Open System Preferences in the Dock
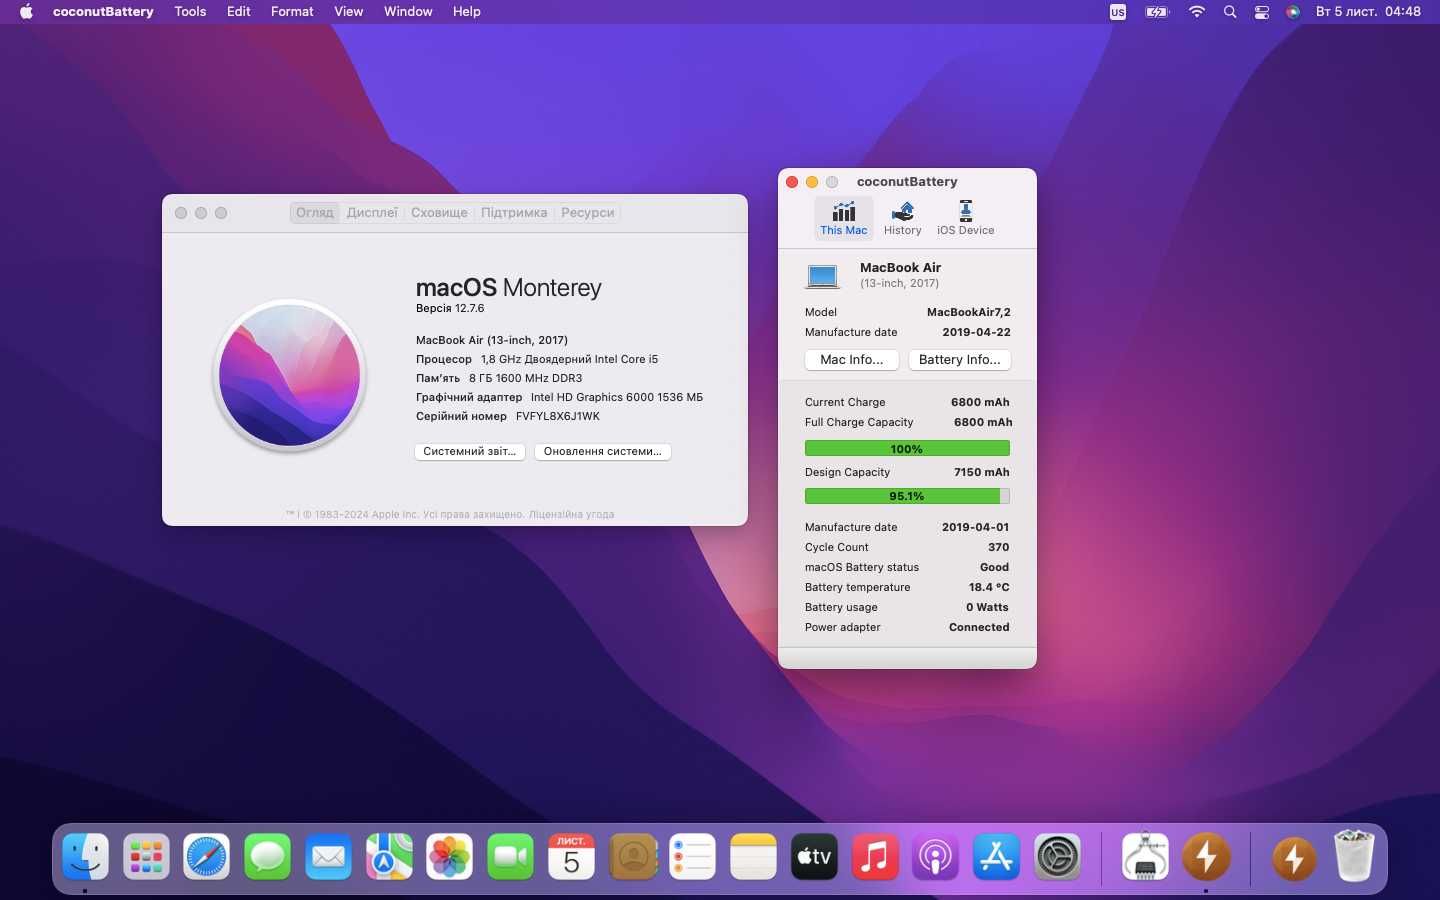The width and height of the screenshot is (1440, 900). click(1057, 857)
